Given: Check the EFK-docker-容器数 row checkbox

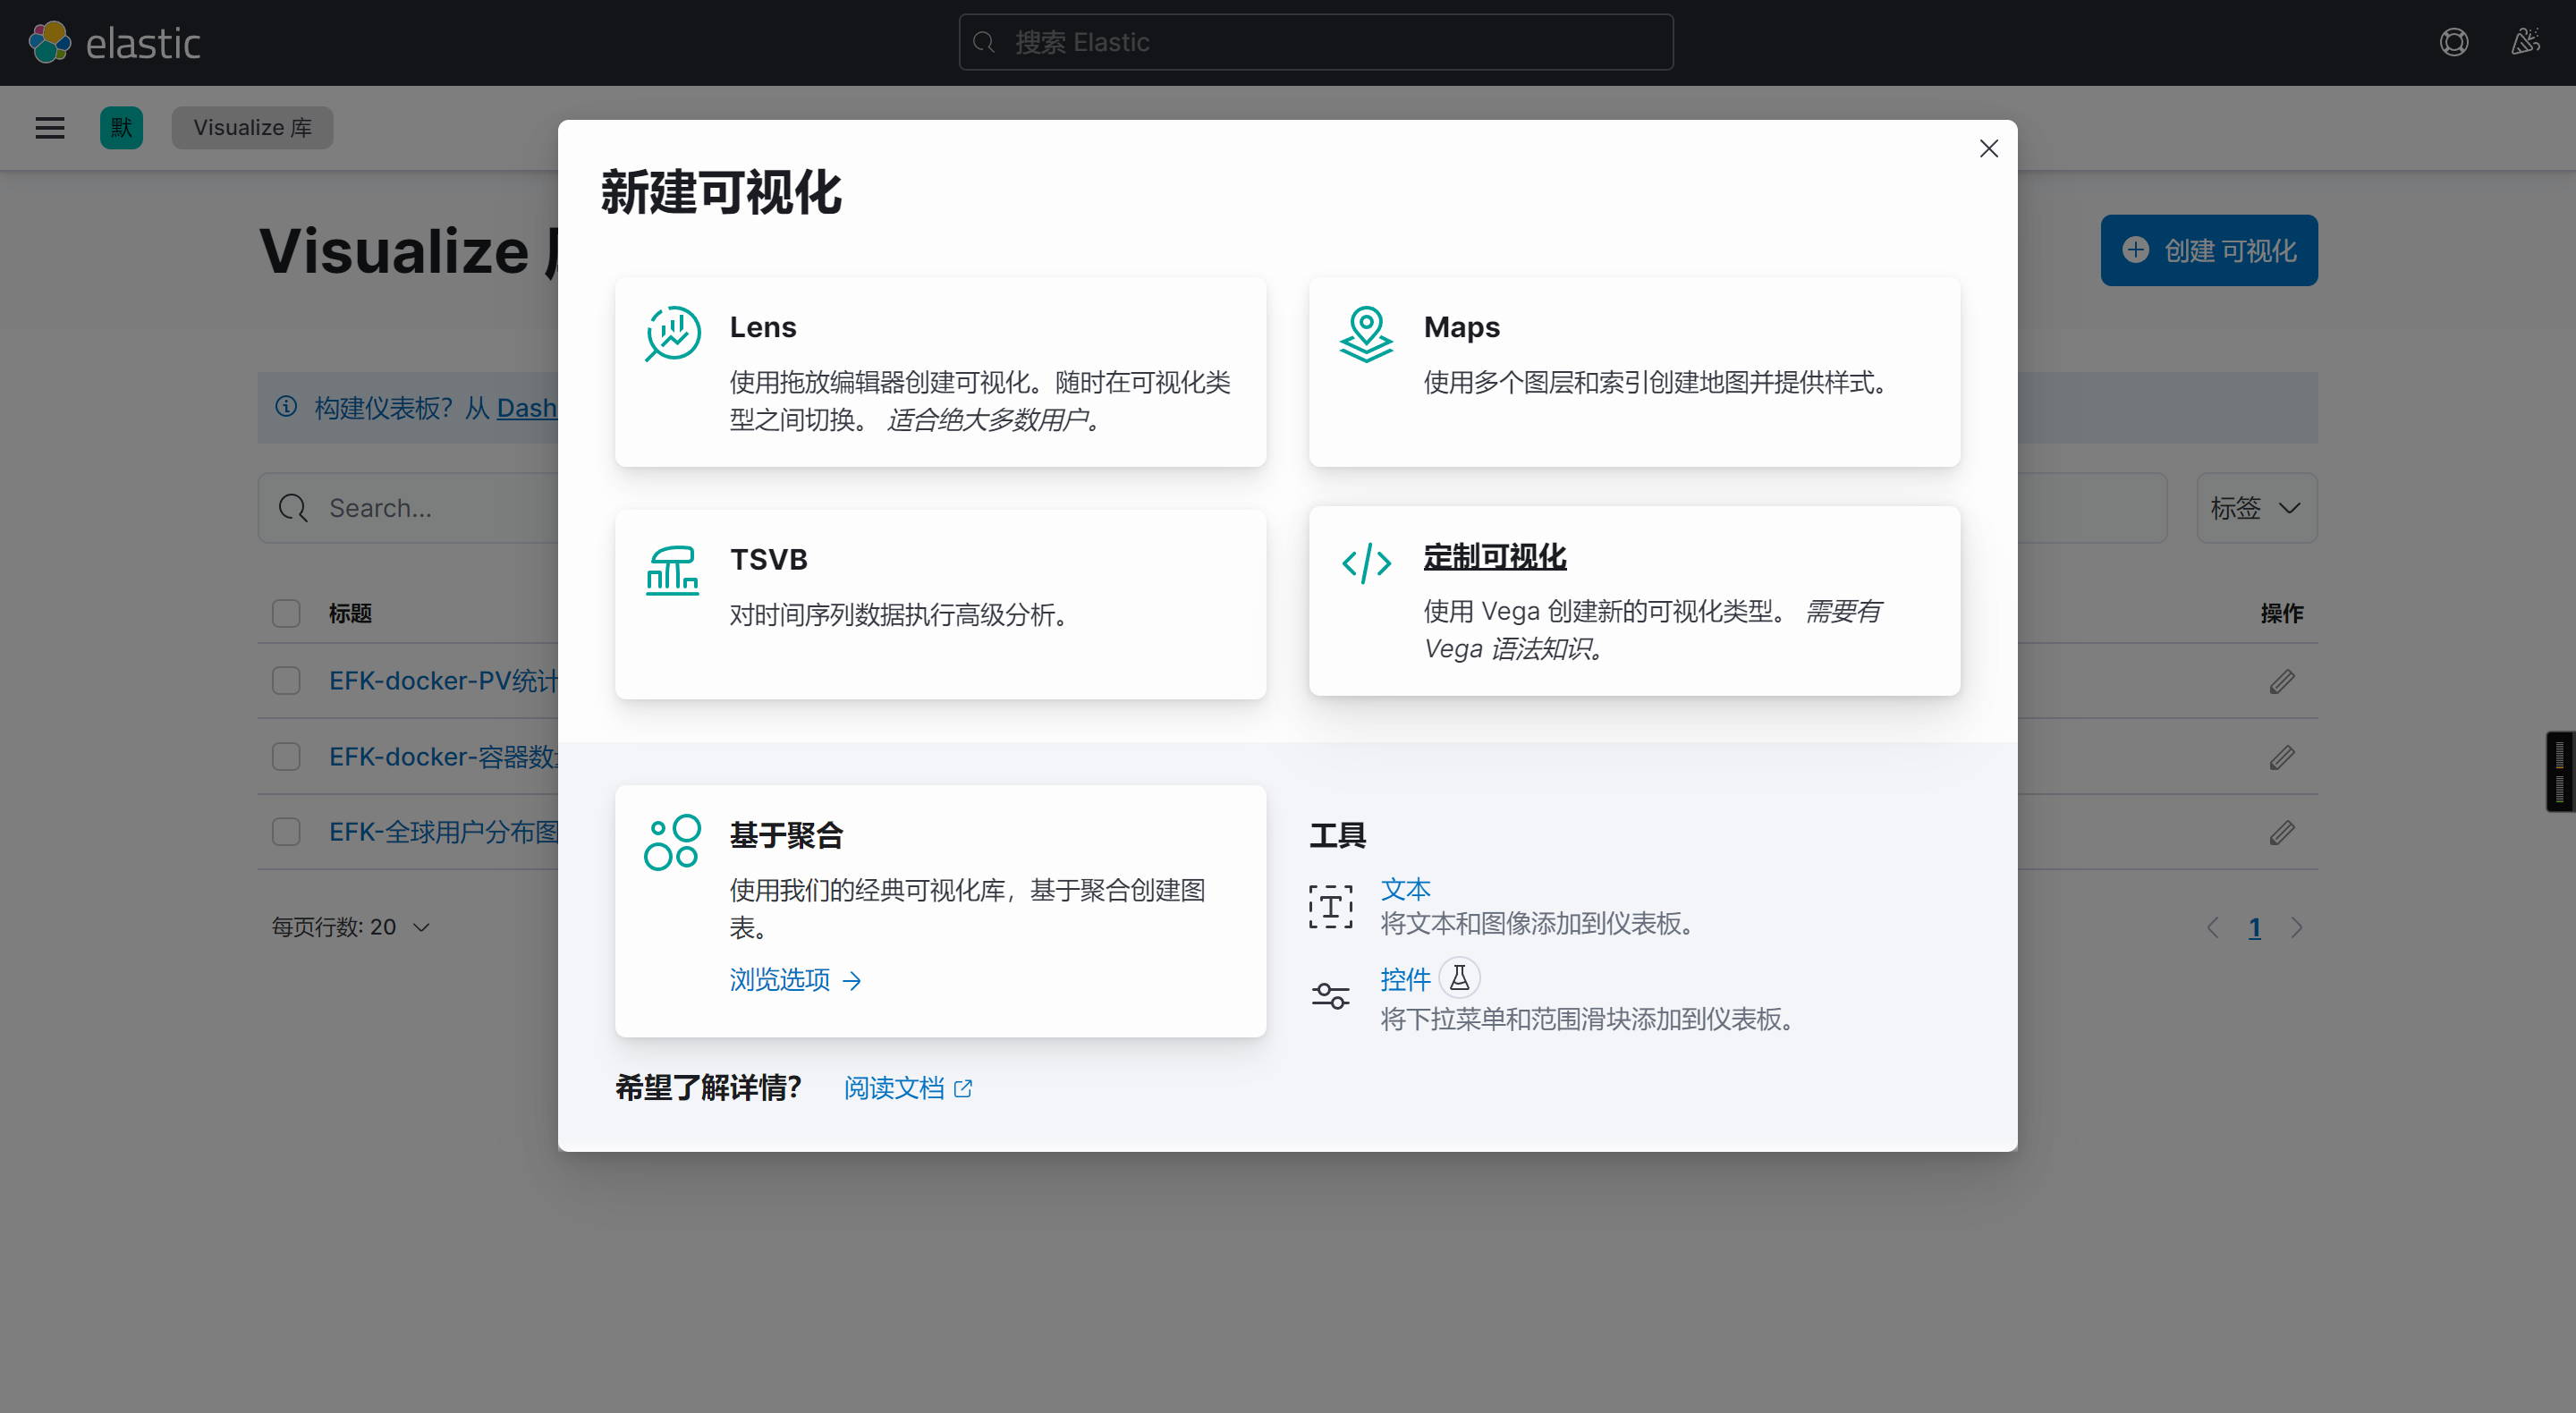Looking at the screenshot, I should (x=286, y=757).
